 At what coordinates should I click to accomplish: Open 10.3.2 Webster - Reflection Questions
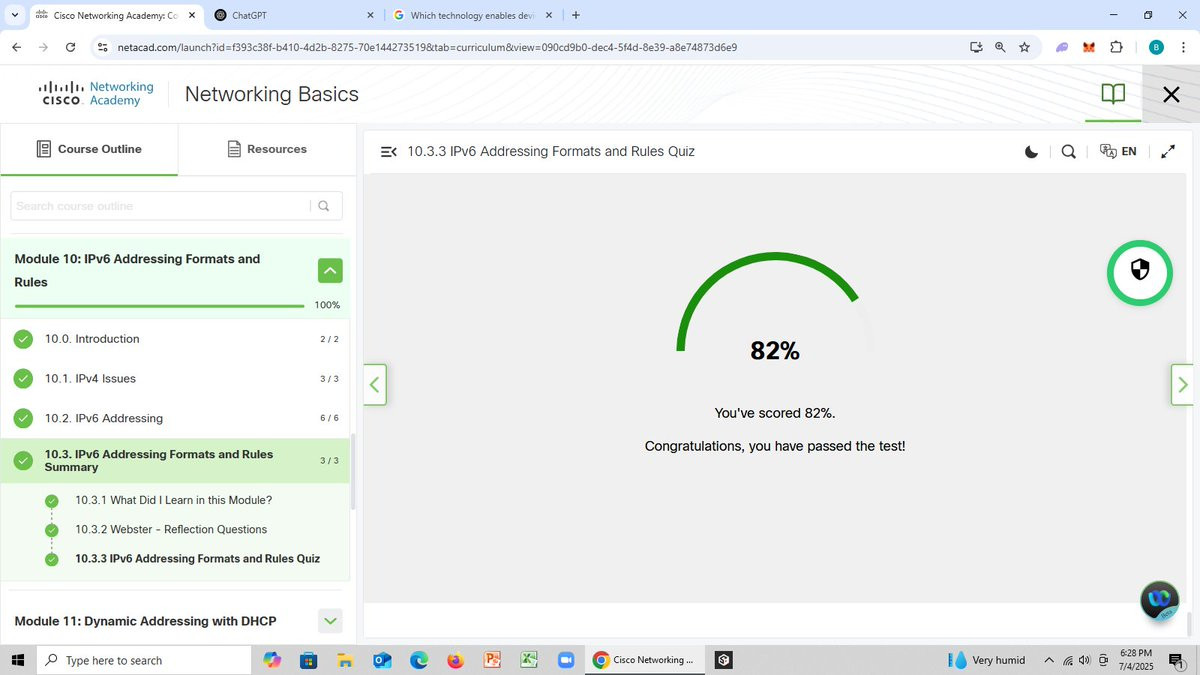(171, 530)
